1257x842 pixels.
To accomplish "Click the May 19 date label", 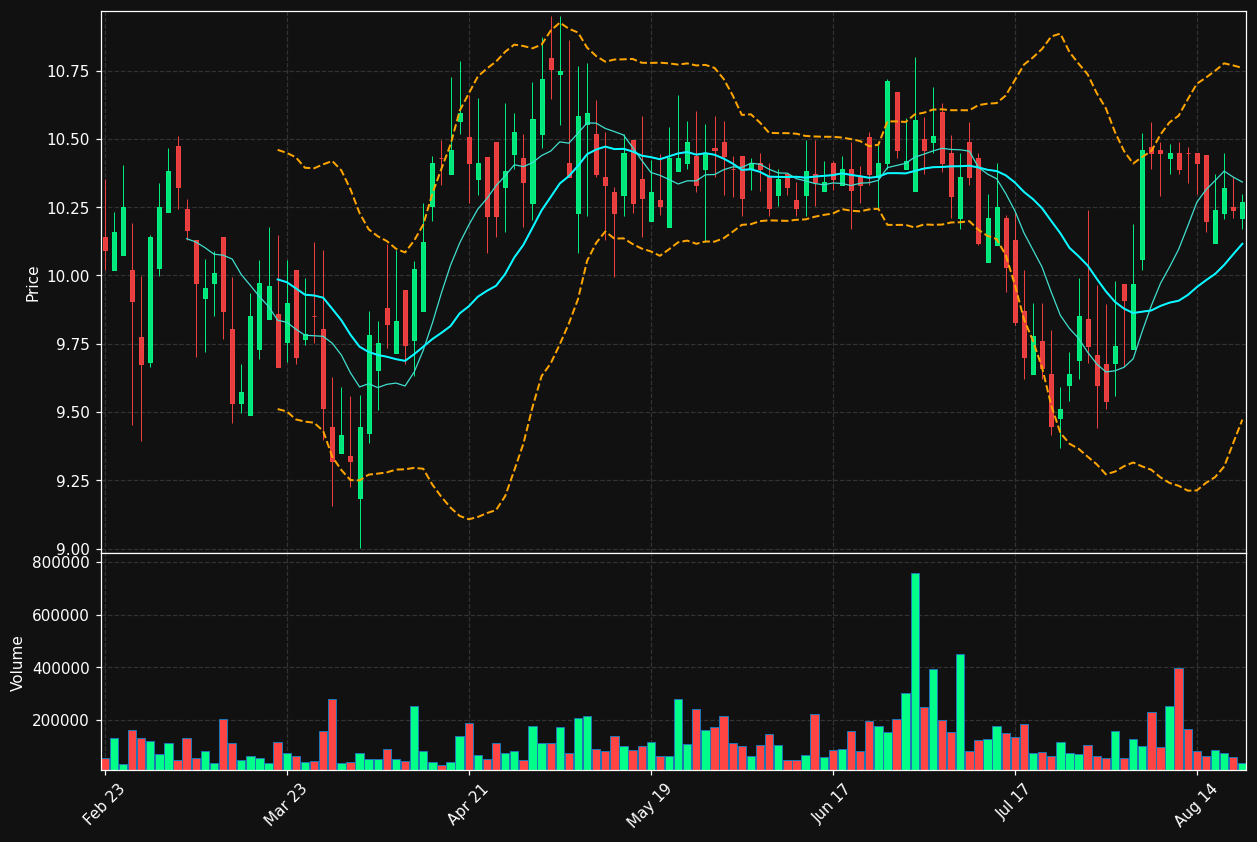I will pos(650,804).
